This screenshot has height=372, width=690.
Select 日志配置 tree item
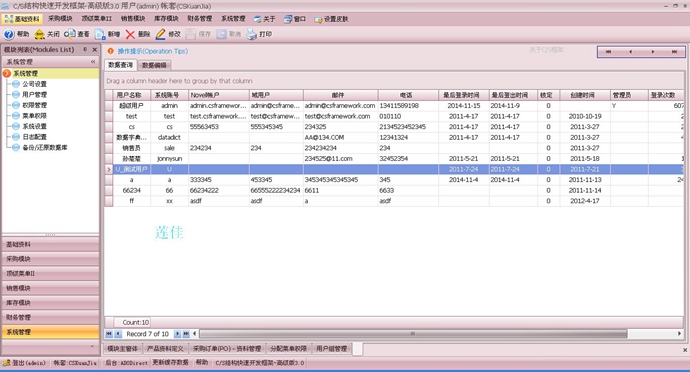click(x=34, y=137)
